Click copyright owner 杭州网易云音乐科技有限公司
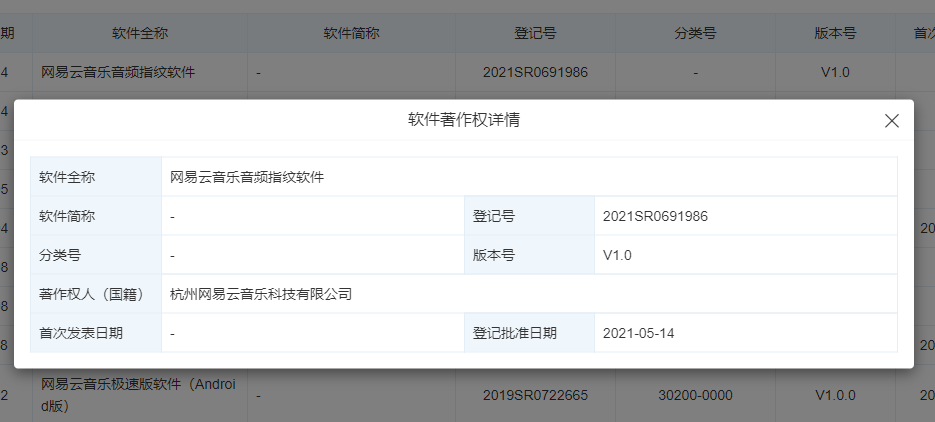The height and width of the screenshot is (422, 935). (261, 294)
